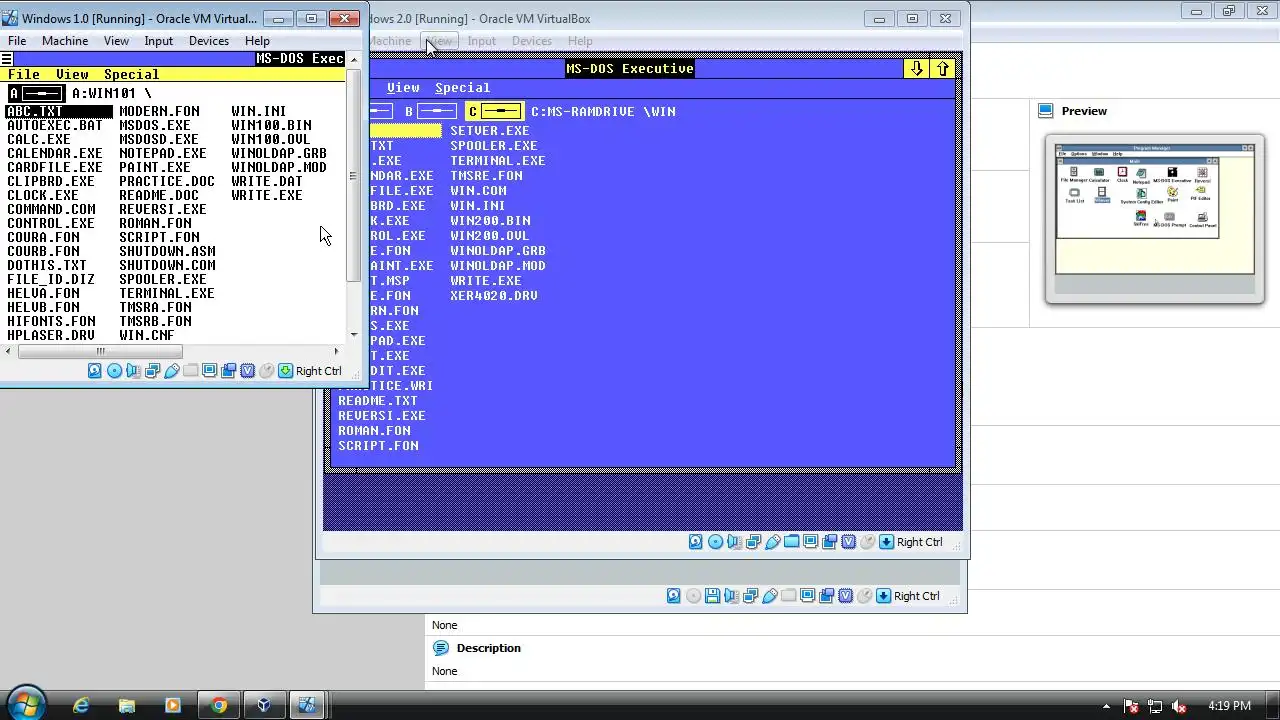The image size is (1280, 720).
Task: Open guest View menu in Windows 1.0 MS-DOS Executive
Action: [x=72, y=74]
